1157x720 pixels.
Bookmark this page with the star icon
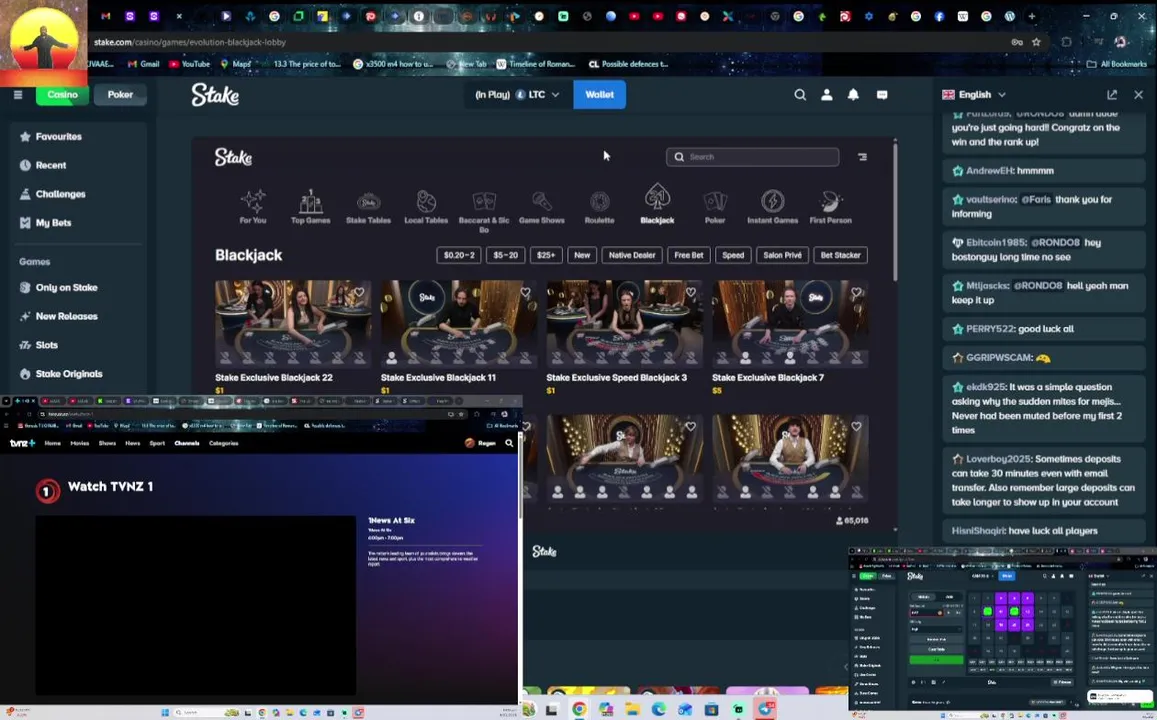click(1036, 42)
